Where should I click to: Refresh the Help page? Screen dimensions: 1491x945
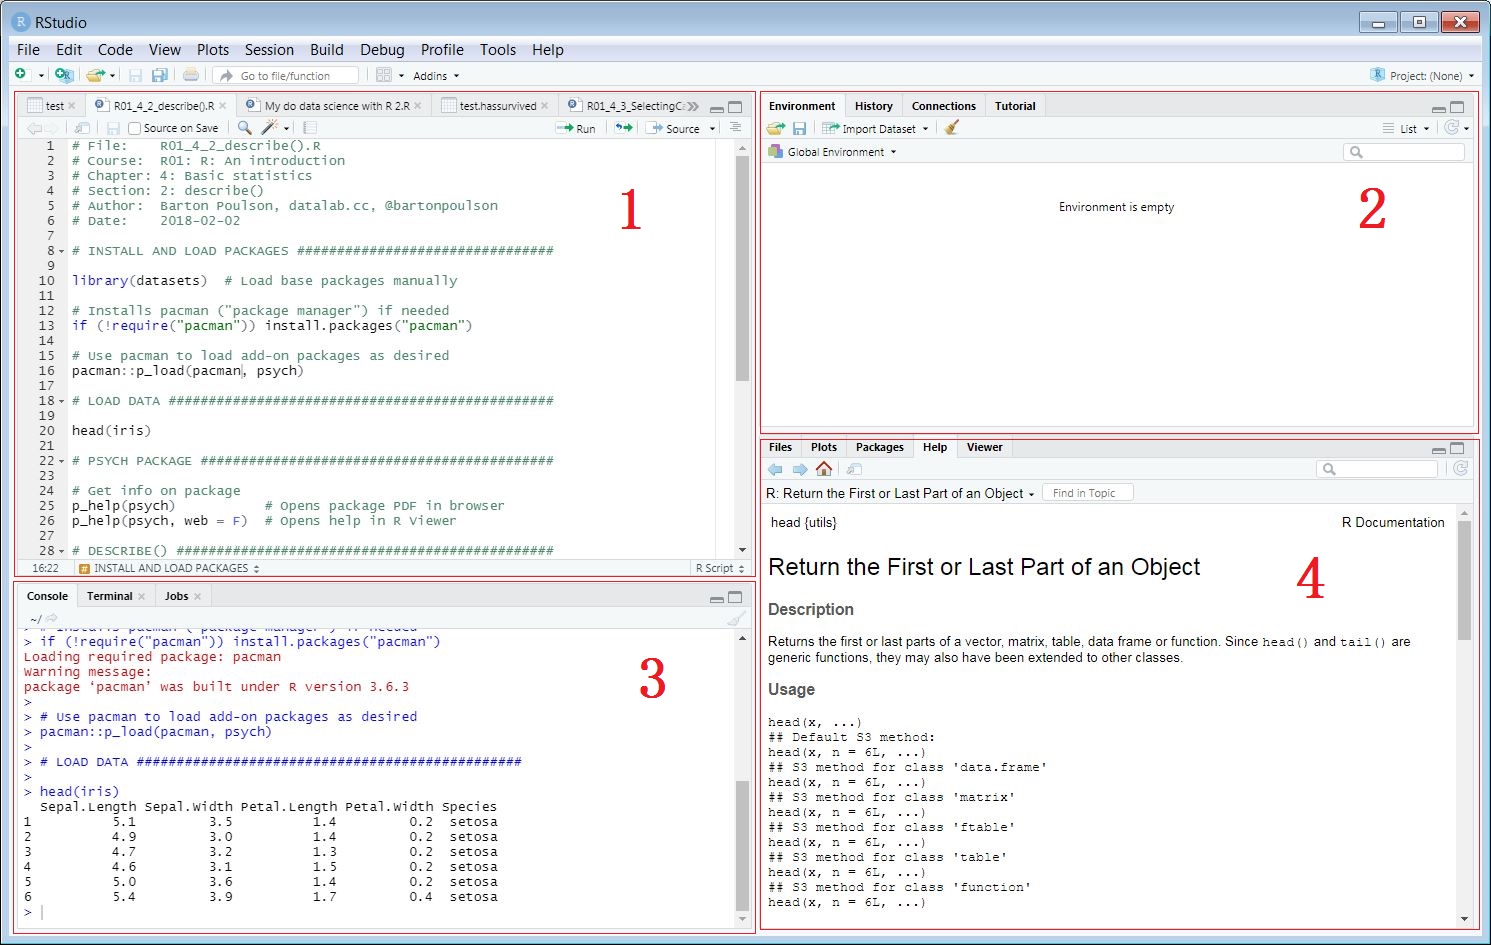(1460, 468)
